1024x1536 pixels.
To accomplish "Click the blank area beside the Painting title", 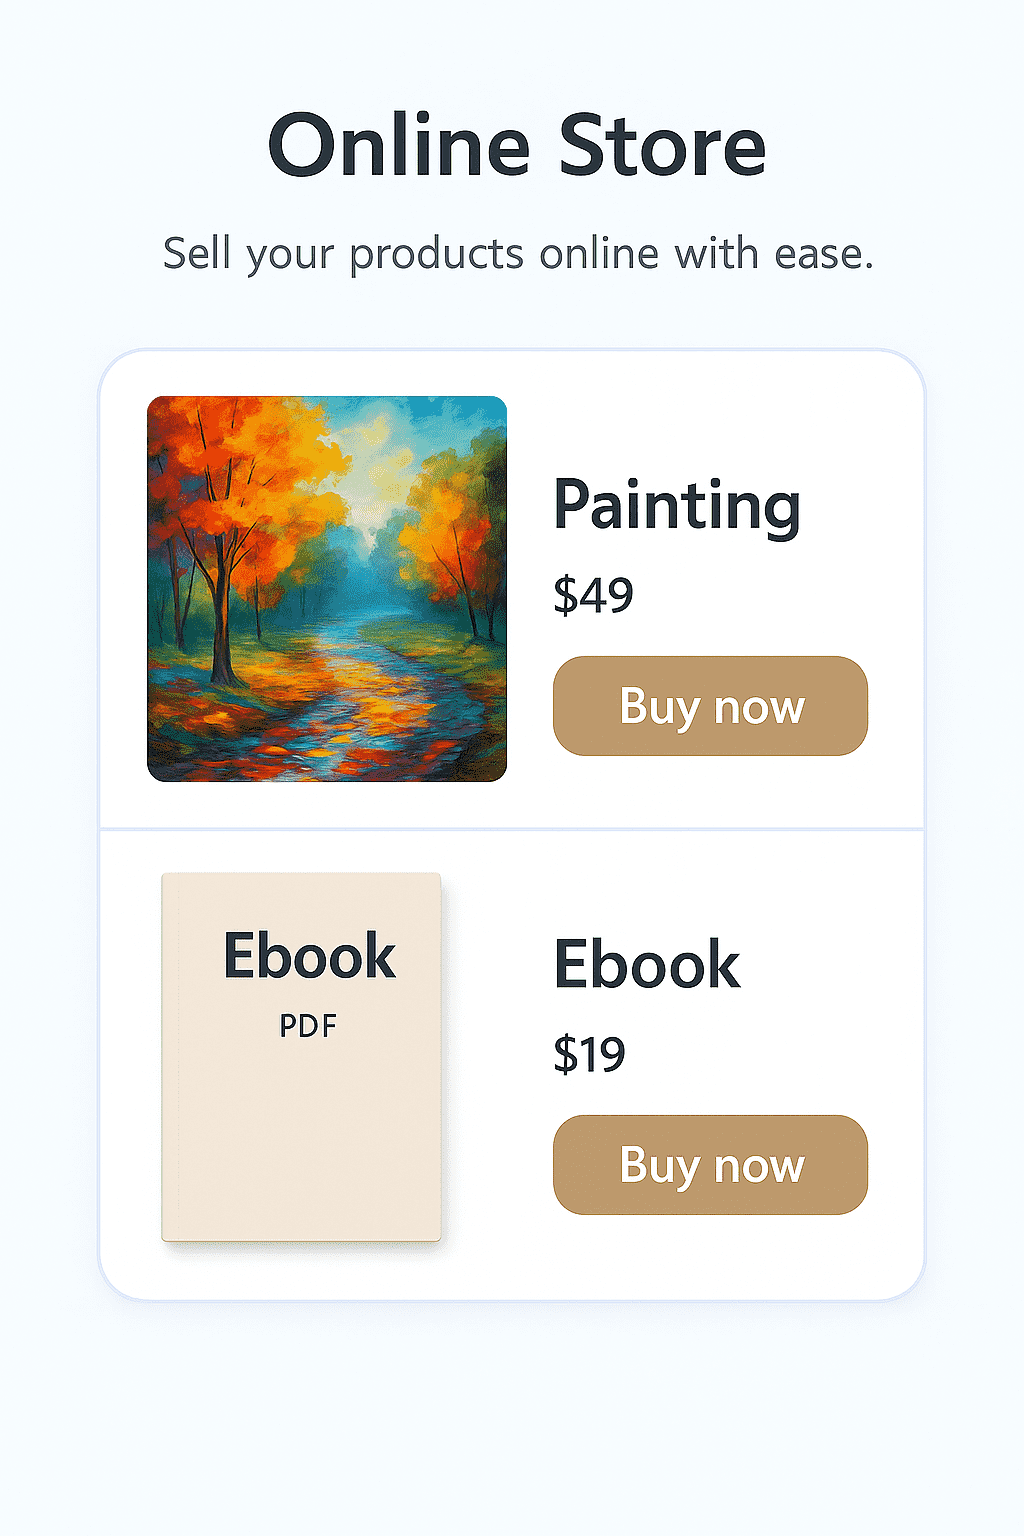I will point(860,505).
